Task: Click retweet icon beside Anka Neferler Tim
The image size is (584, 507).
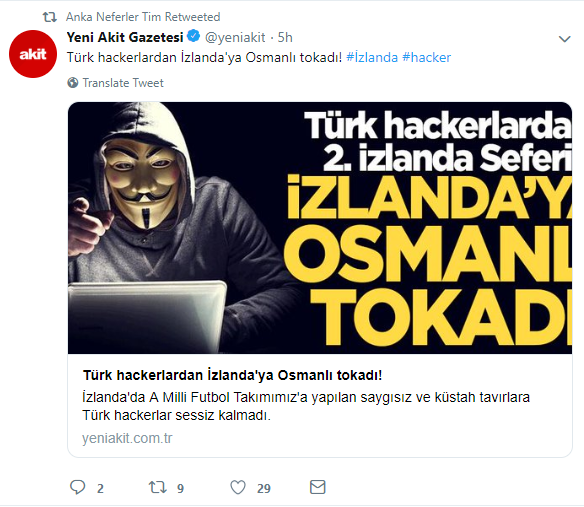Action: click(x=50, y=17)
